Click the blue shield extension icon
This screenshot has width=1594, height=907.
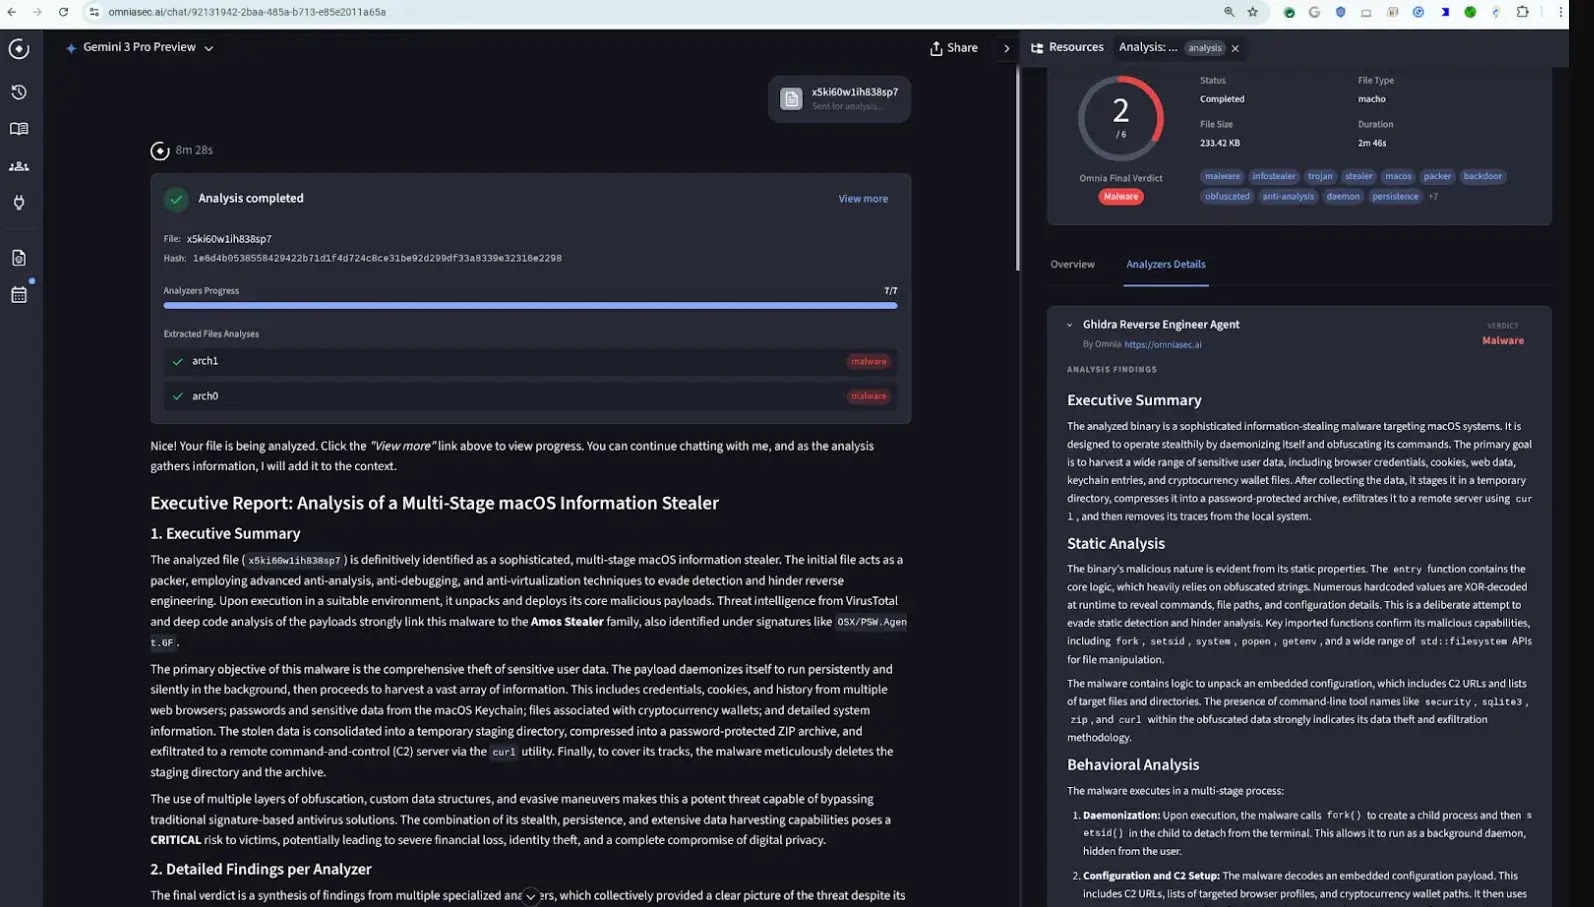(1340, 12)
